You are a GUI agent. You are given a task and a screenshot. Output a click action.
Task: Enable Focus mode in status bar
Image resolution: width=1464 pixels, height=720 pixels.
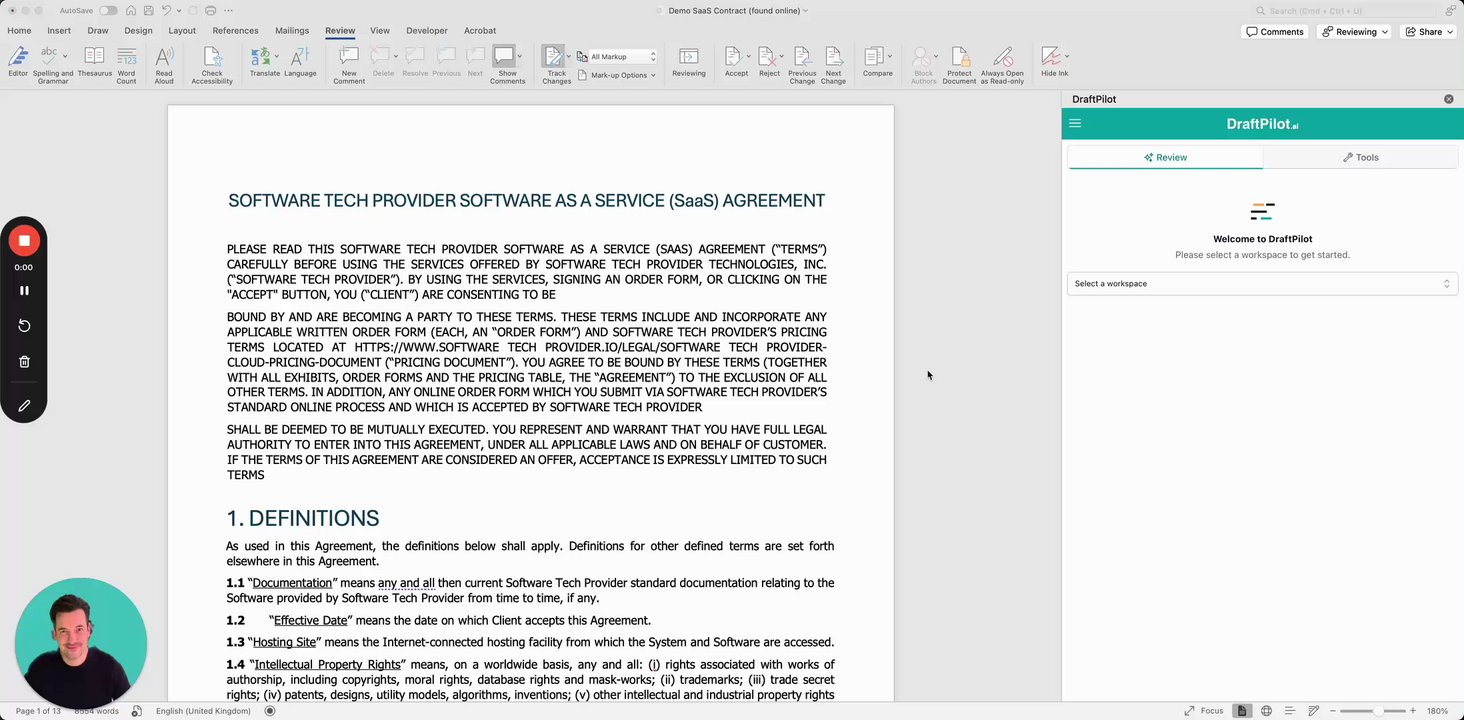(1204, 711)
